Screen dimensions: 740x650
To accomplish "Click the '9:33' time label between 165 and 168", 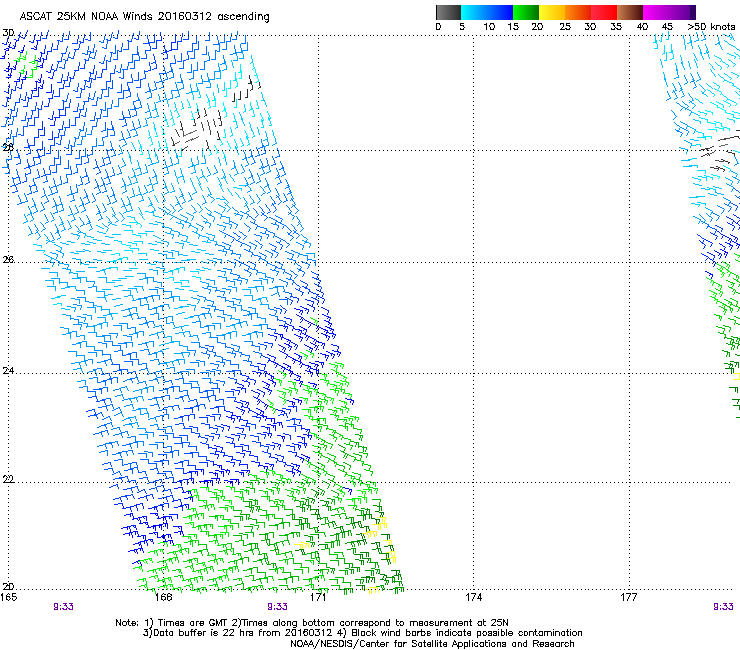I will pos(63,607).
